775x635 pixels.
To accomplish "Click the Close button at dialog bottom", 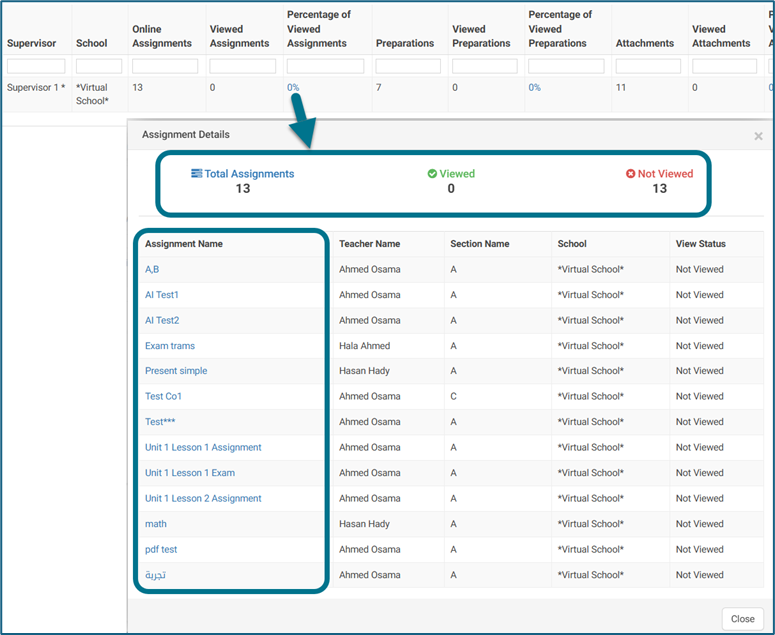I will pyautogui.click(x=742, y=619).
